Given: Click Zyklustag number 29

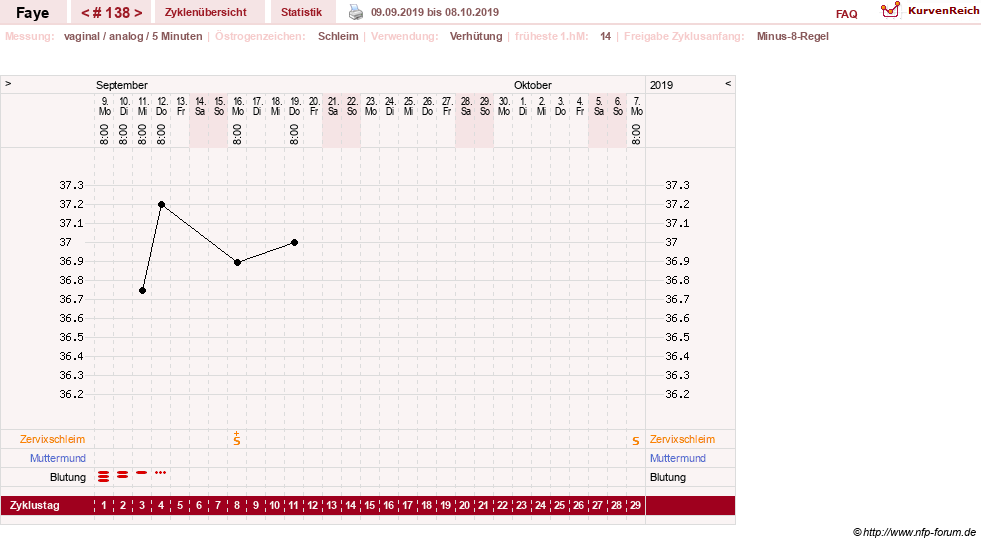Looking at the screenshot, I should click(635, 505).
